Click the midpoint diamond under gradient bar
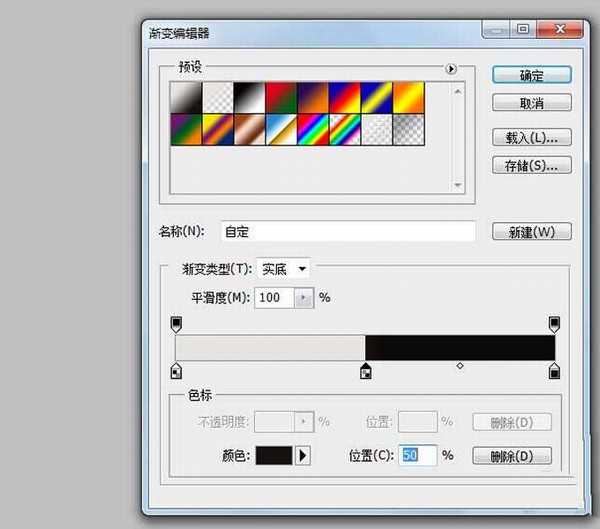This screenshot has width=600, height=529. click(x=459, y=366)
